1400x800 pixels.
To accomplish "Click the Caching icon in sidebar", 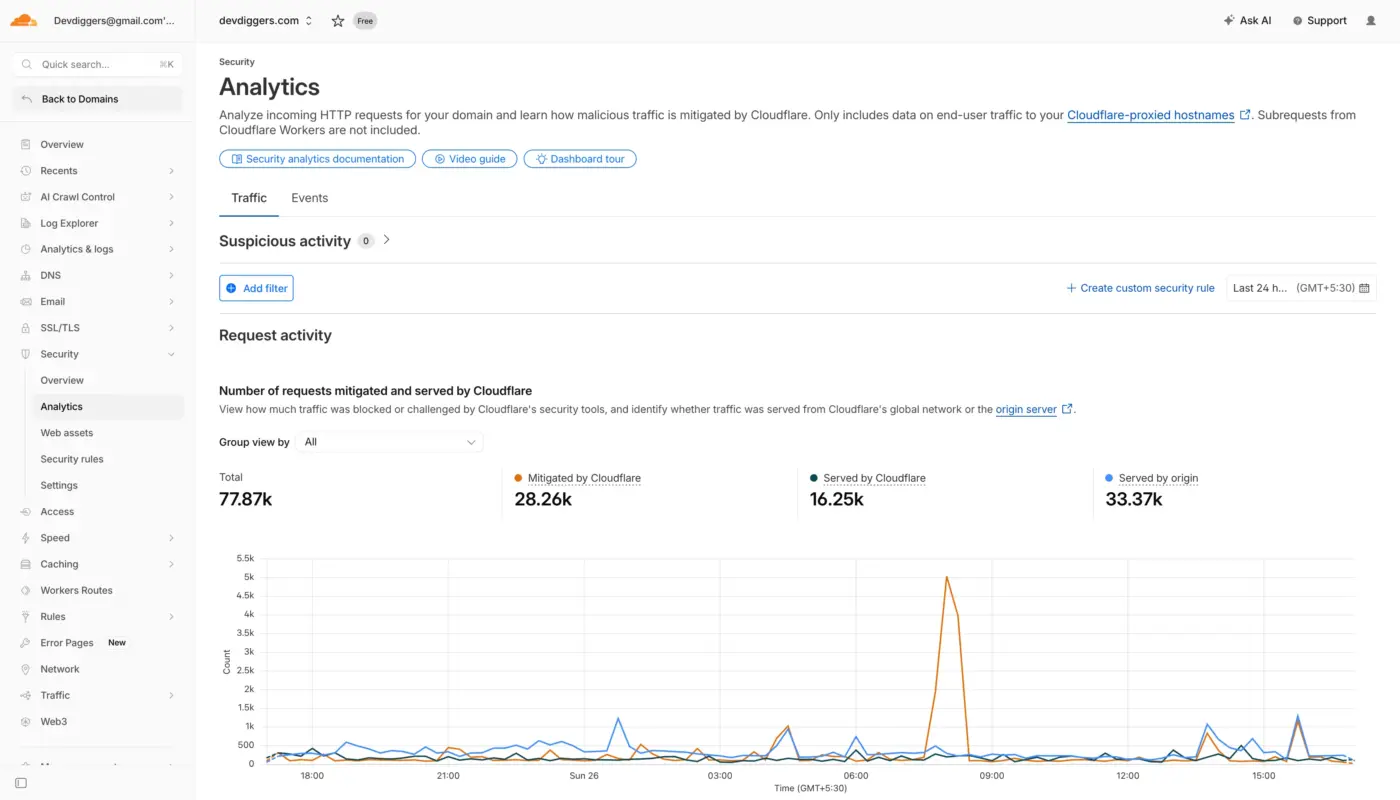I will pos(26,564).
